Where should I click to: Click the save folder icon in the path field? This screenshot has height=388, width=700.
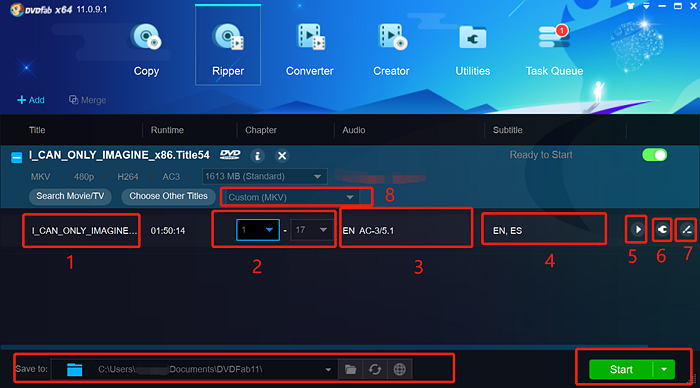coord(74,369)
